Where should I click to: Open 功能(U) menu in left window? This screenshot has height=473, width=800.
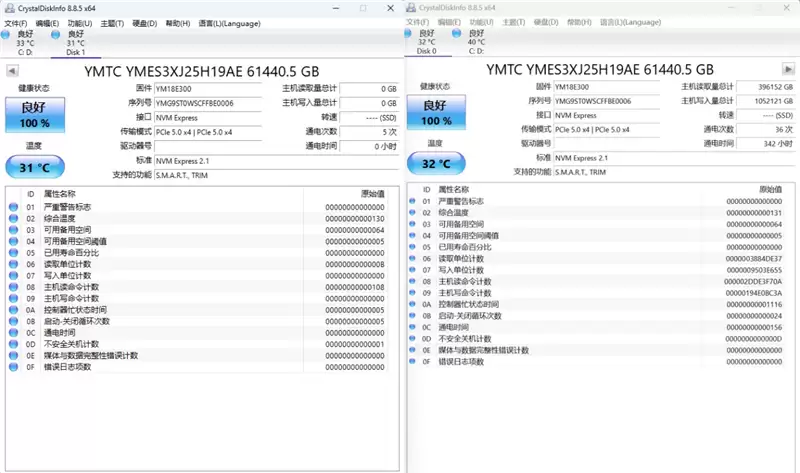coord(80,23)
